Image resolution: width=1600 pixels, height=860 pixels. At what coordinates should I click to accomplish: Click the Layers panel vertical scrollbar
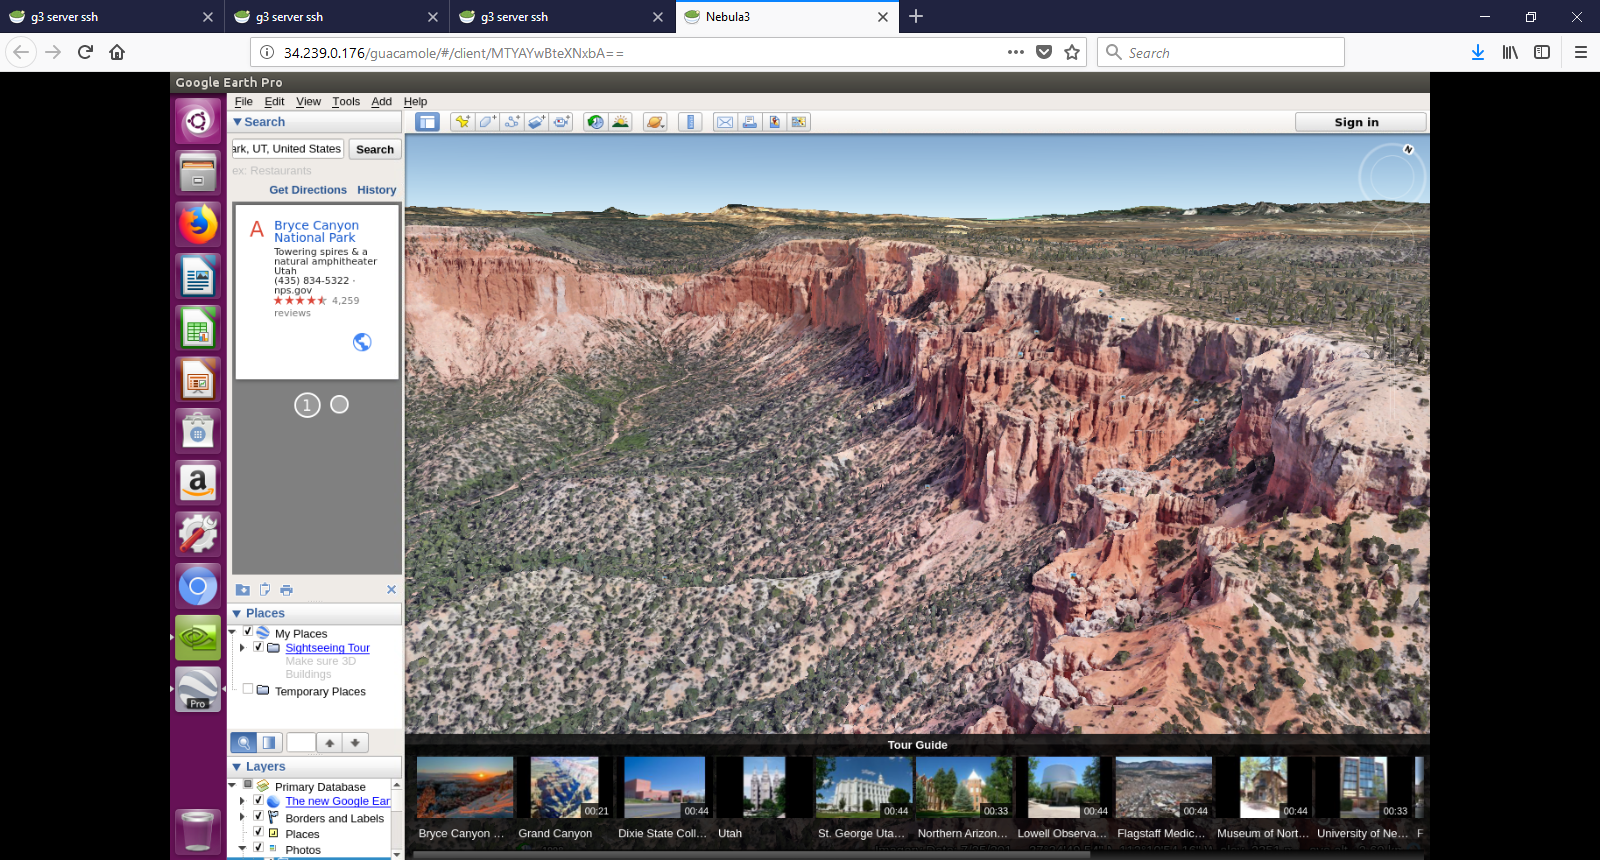tap(396, 819)
